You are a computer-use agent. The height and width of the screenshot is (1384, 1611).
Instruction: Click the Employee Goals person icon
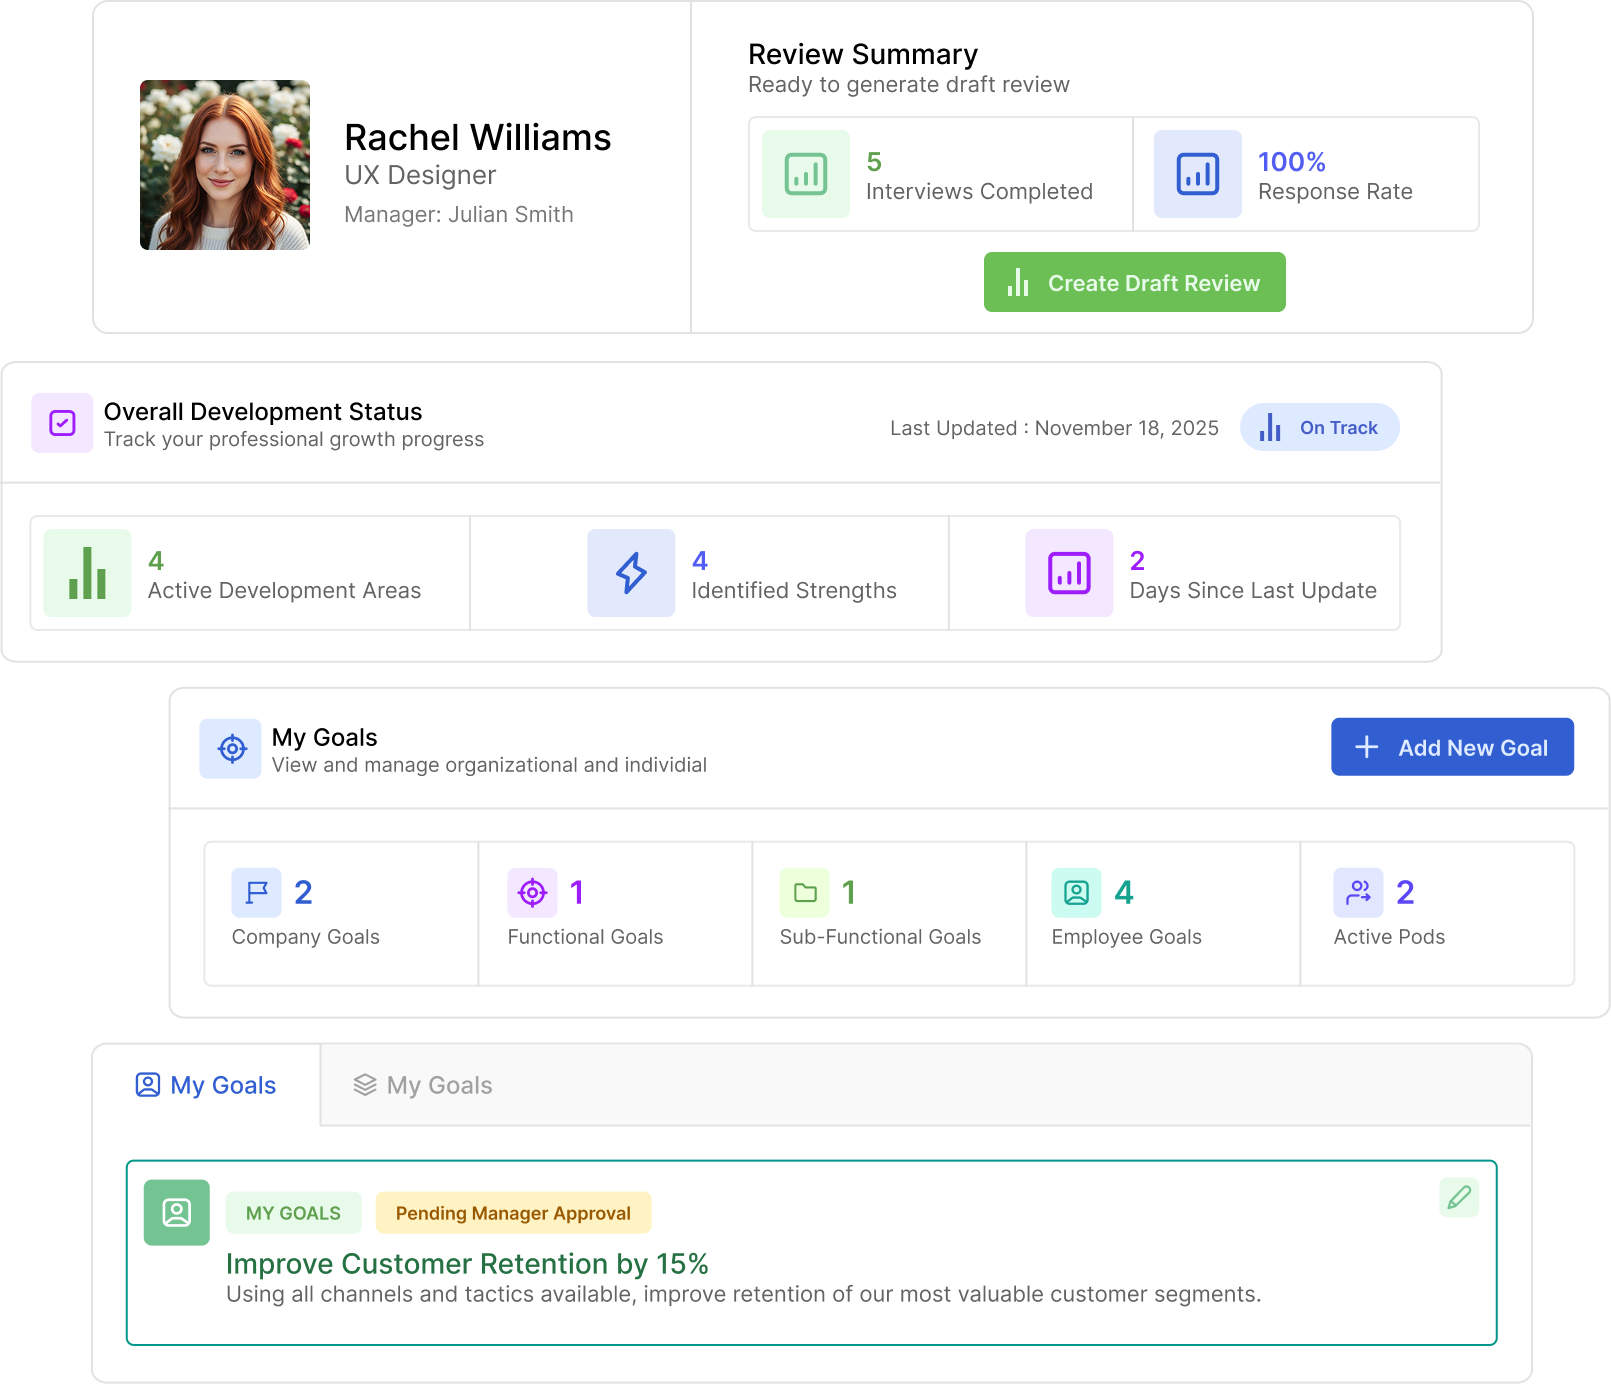1076,892
